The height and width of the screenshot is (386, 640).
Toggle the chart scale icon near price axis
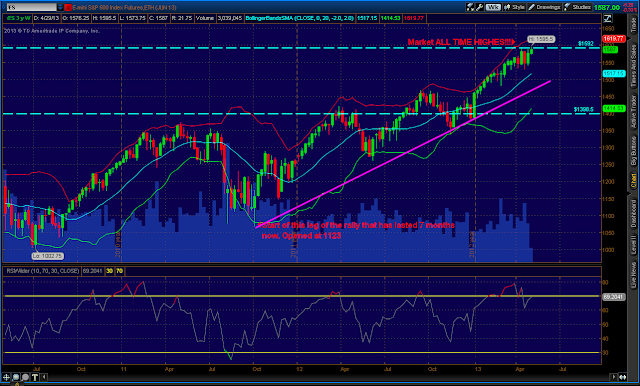(607, 18)
